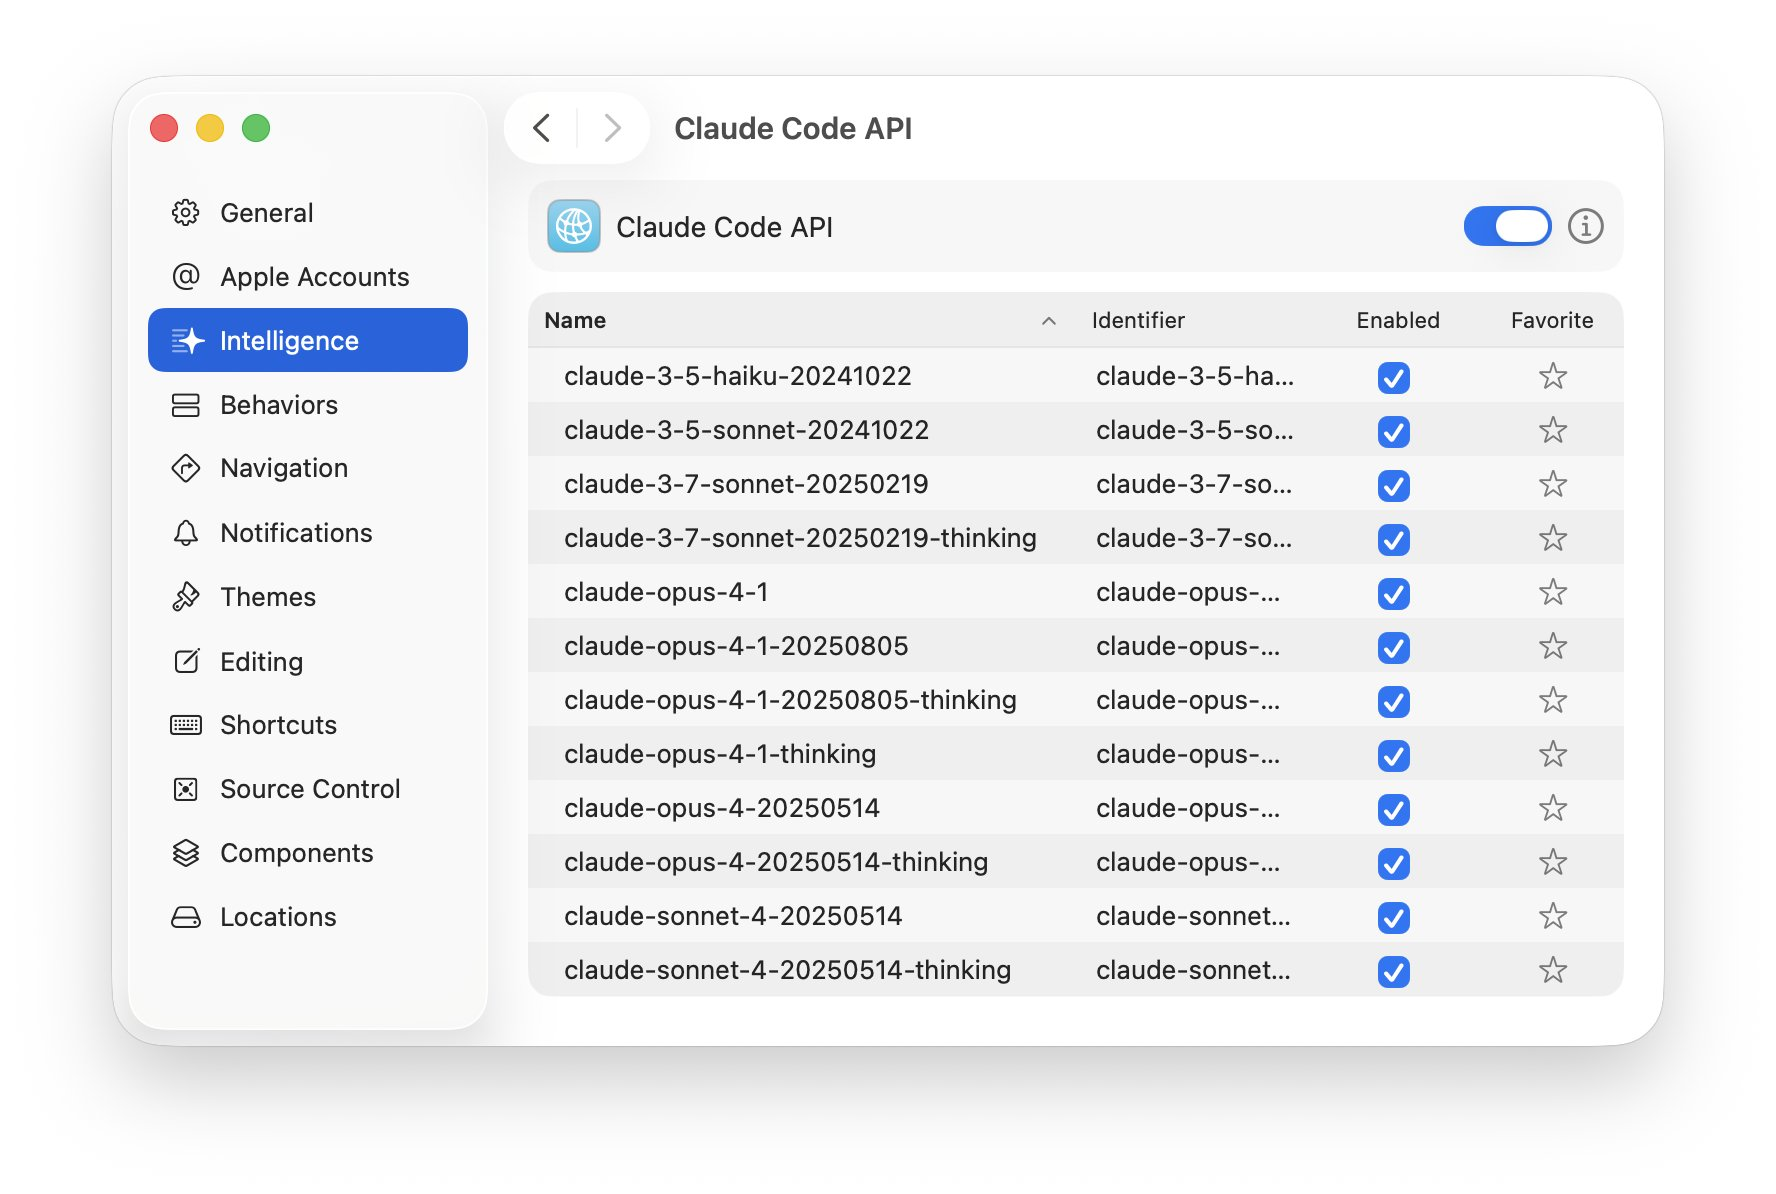Click the Navigation diamond arrow icon

coord(186,468)
